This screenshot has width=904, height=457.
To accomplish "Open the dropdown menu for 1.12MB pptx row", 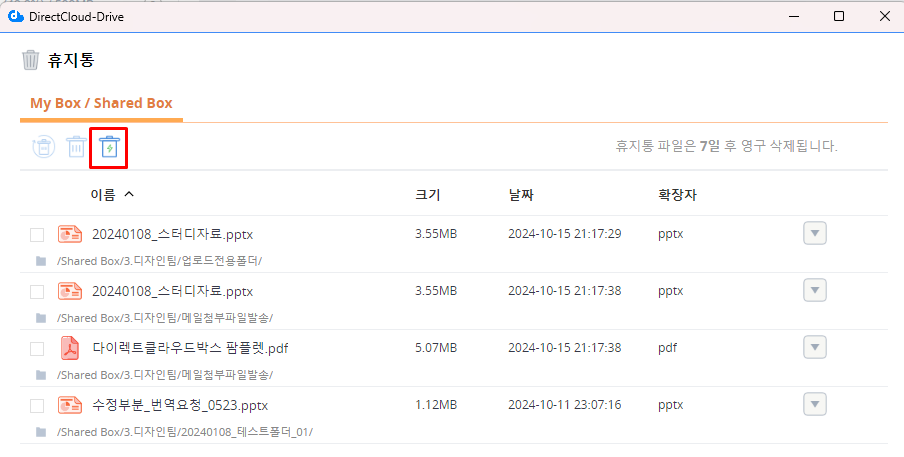I will 814,405.
